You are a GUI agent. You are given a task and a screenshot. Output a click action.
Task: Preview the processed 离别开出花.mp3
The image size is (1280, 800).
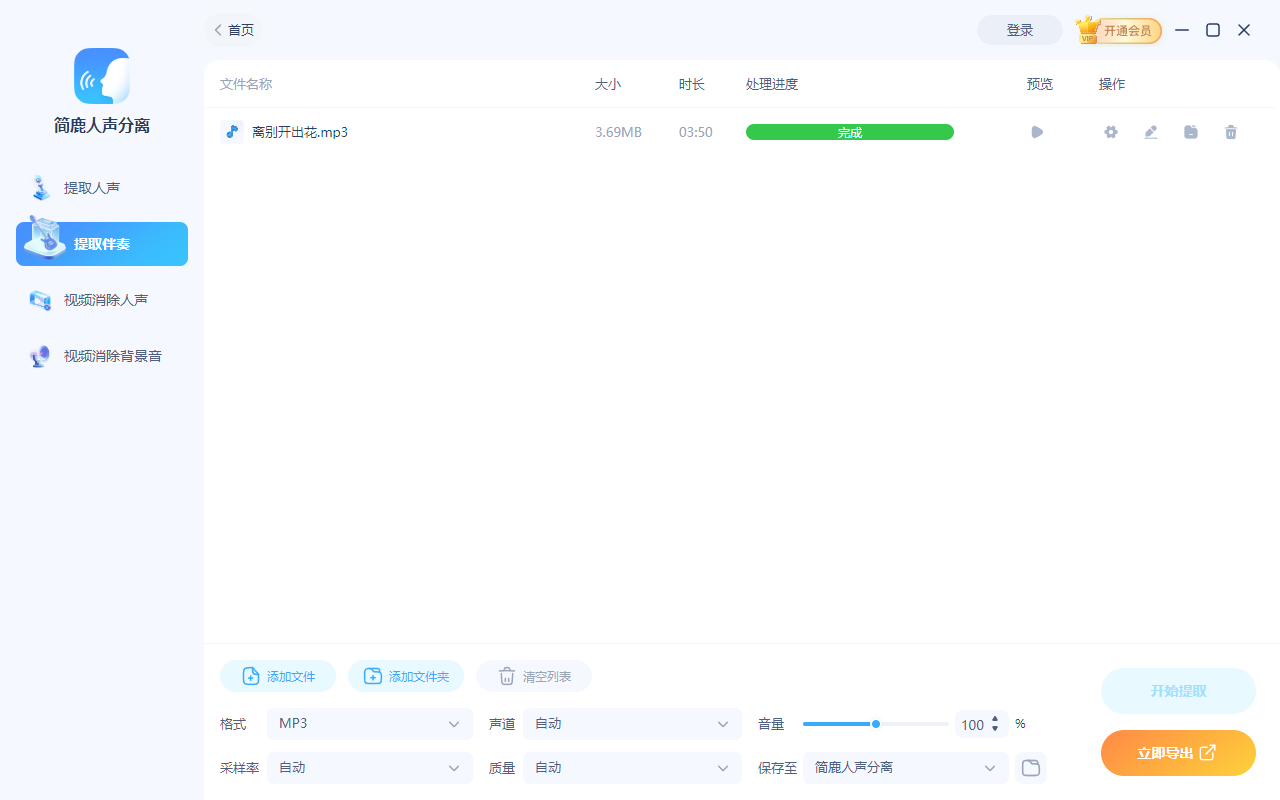click(x=1037, y=131)
